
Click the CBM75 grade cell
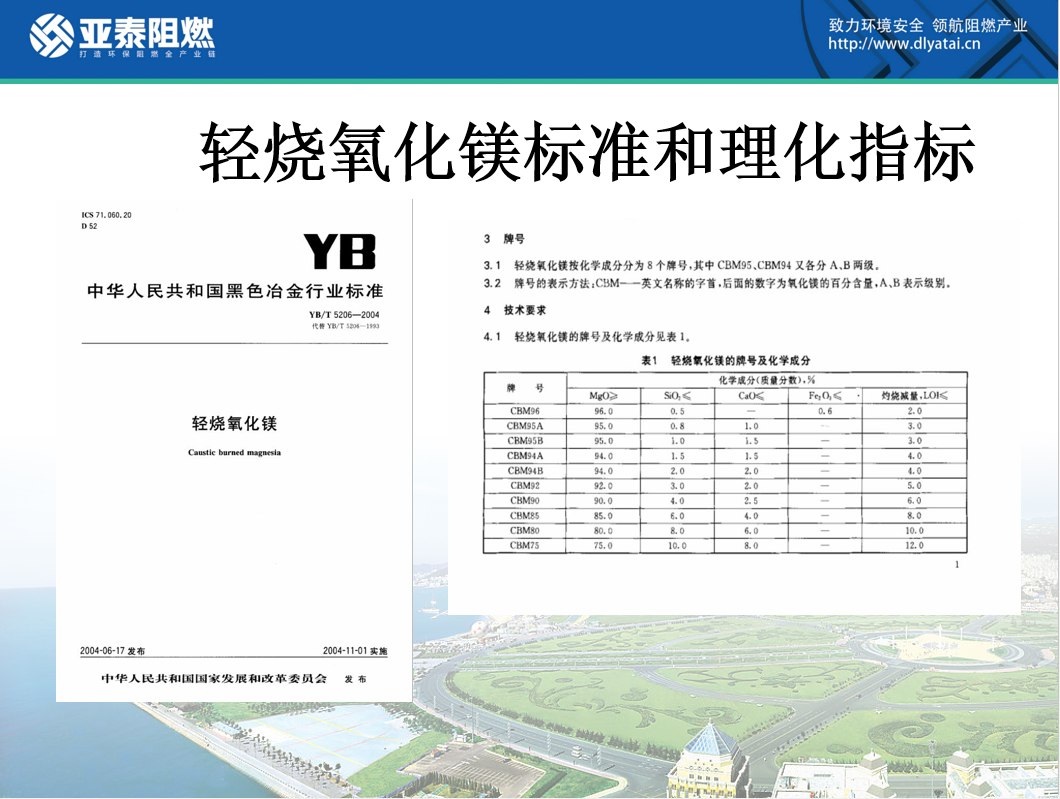coord(525,546)
